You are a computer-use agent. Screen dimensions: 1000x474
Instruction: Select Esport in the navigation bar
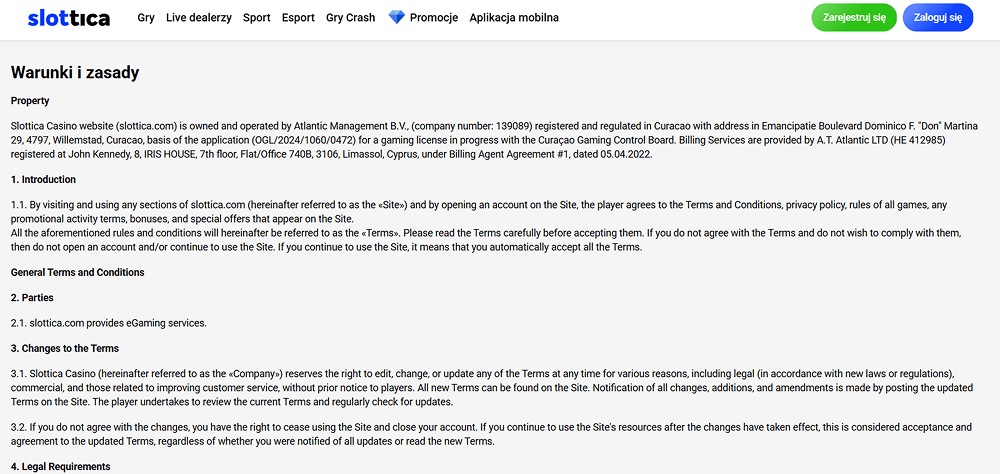[298, 18]
